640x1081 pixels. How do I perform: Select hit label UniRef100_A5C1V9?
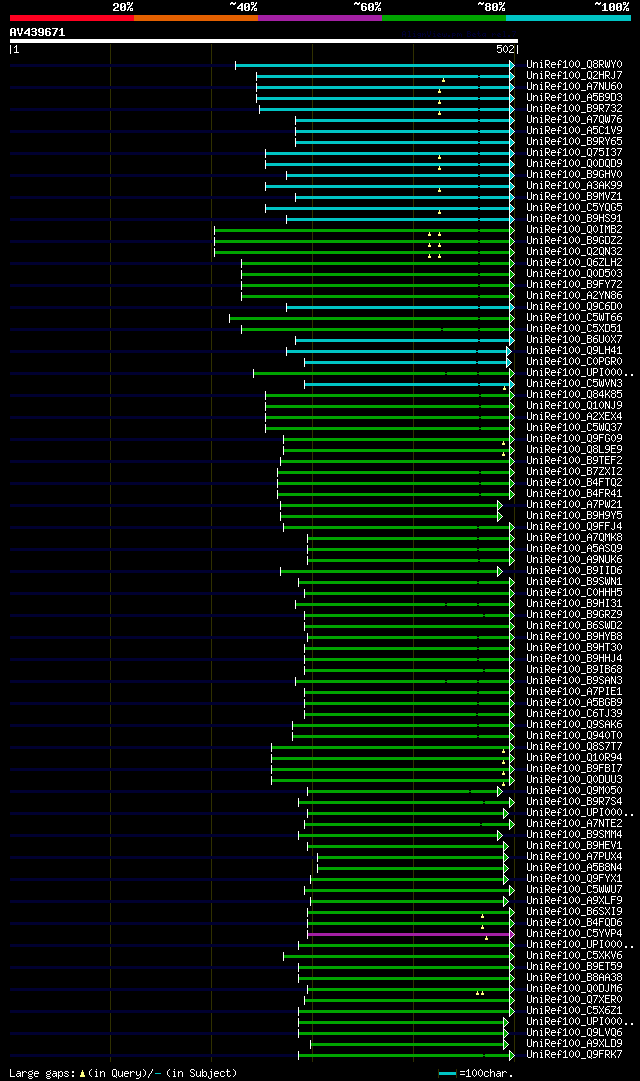[574, 131]
